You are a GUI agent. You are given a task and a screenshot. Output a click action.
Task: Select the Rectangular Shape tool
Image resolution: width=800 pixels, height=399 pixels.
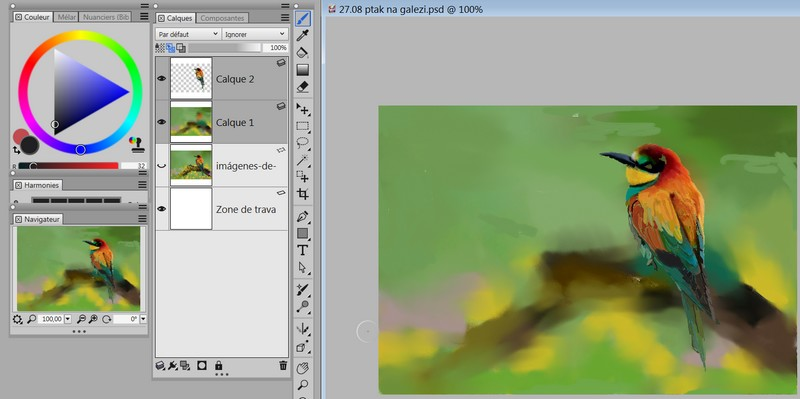[303, 233]
